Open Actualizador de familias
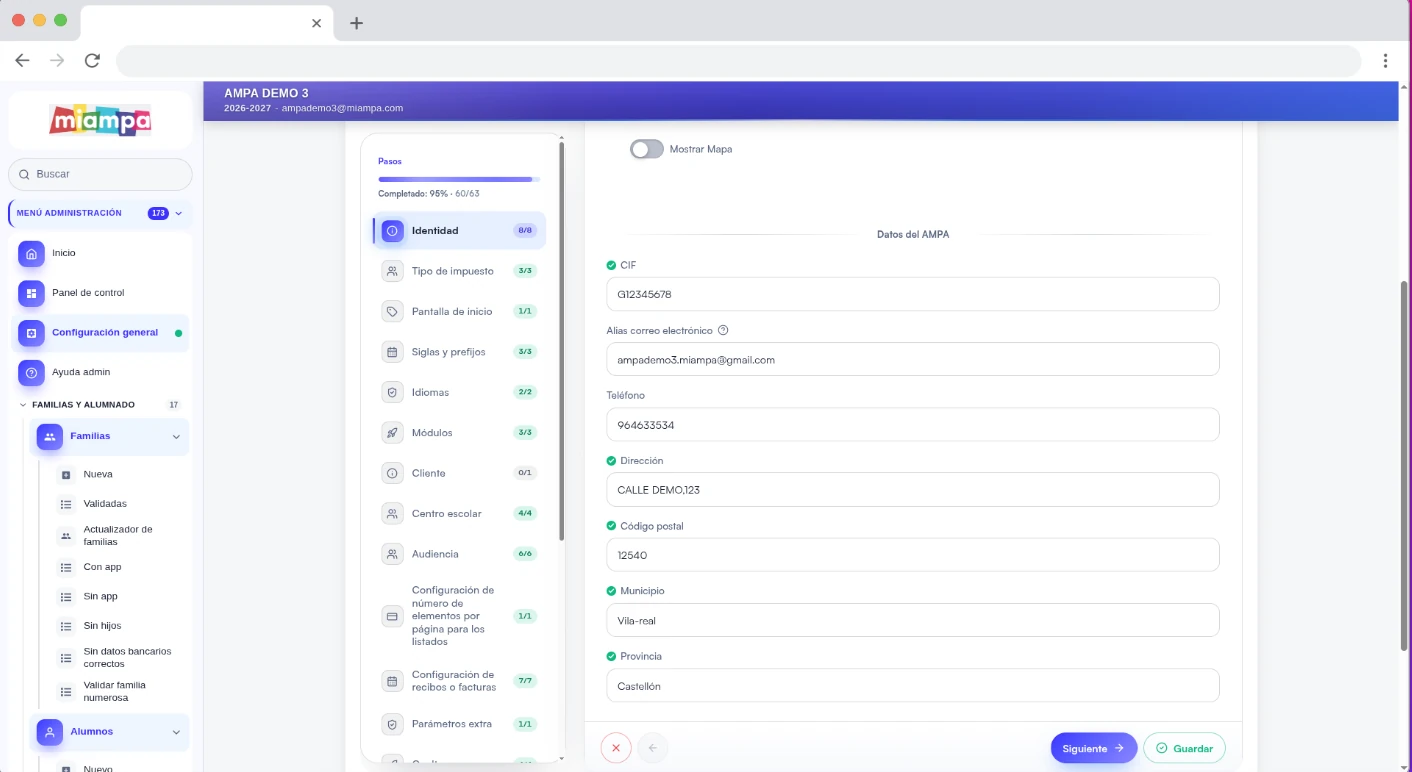This screenshot has width=1412, height=772. (118, 536)
